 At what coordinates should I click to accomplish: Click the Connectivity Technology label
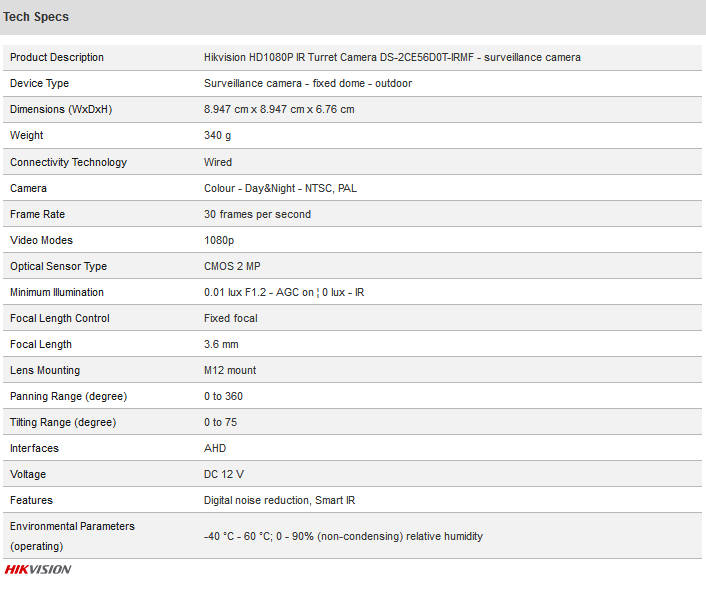click(68, 162)
